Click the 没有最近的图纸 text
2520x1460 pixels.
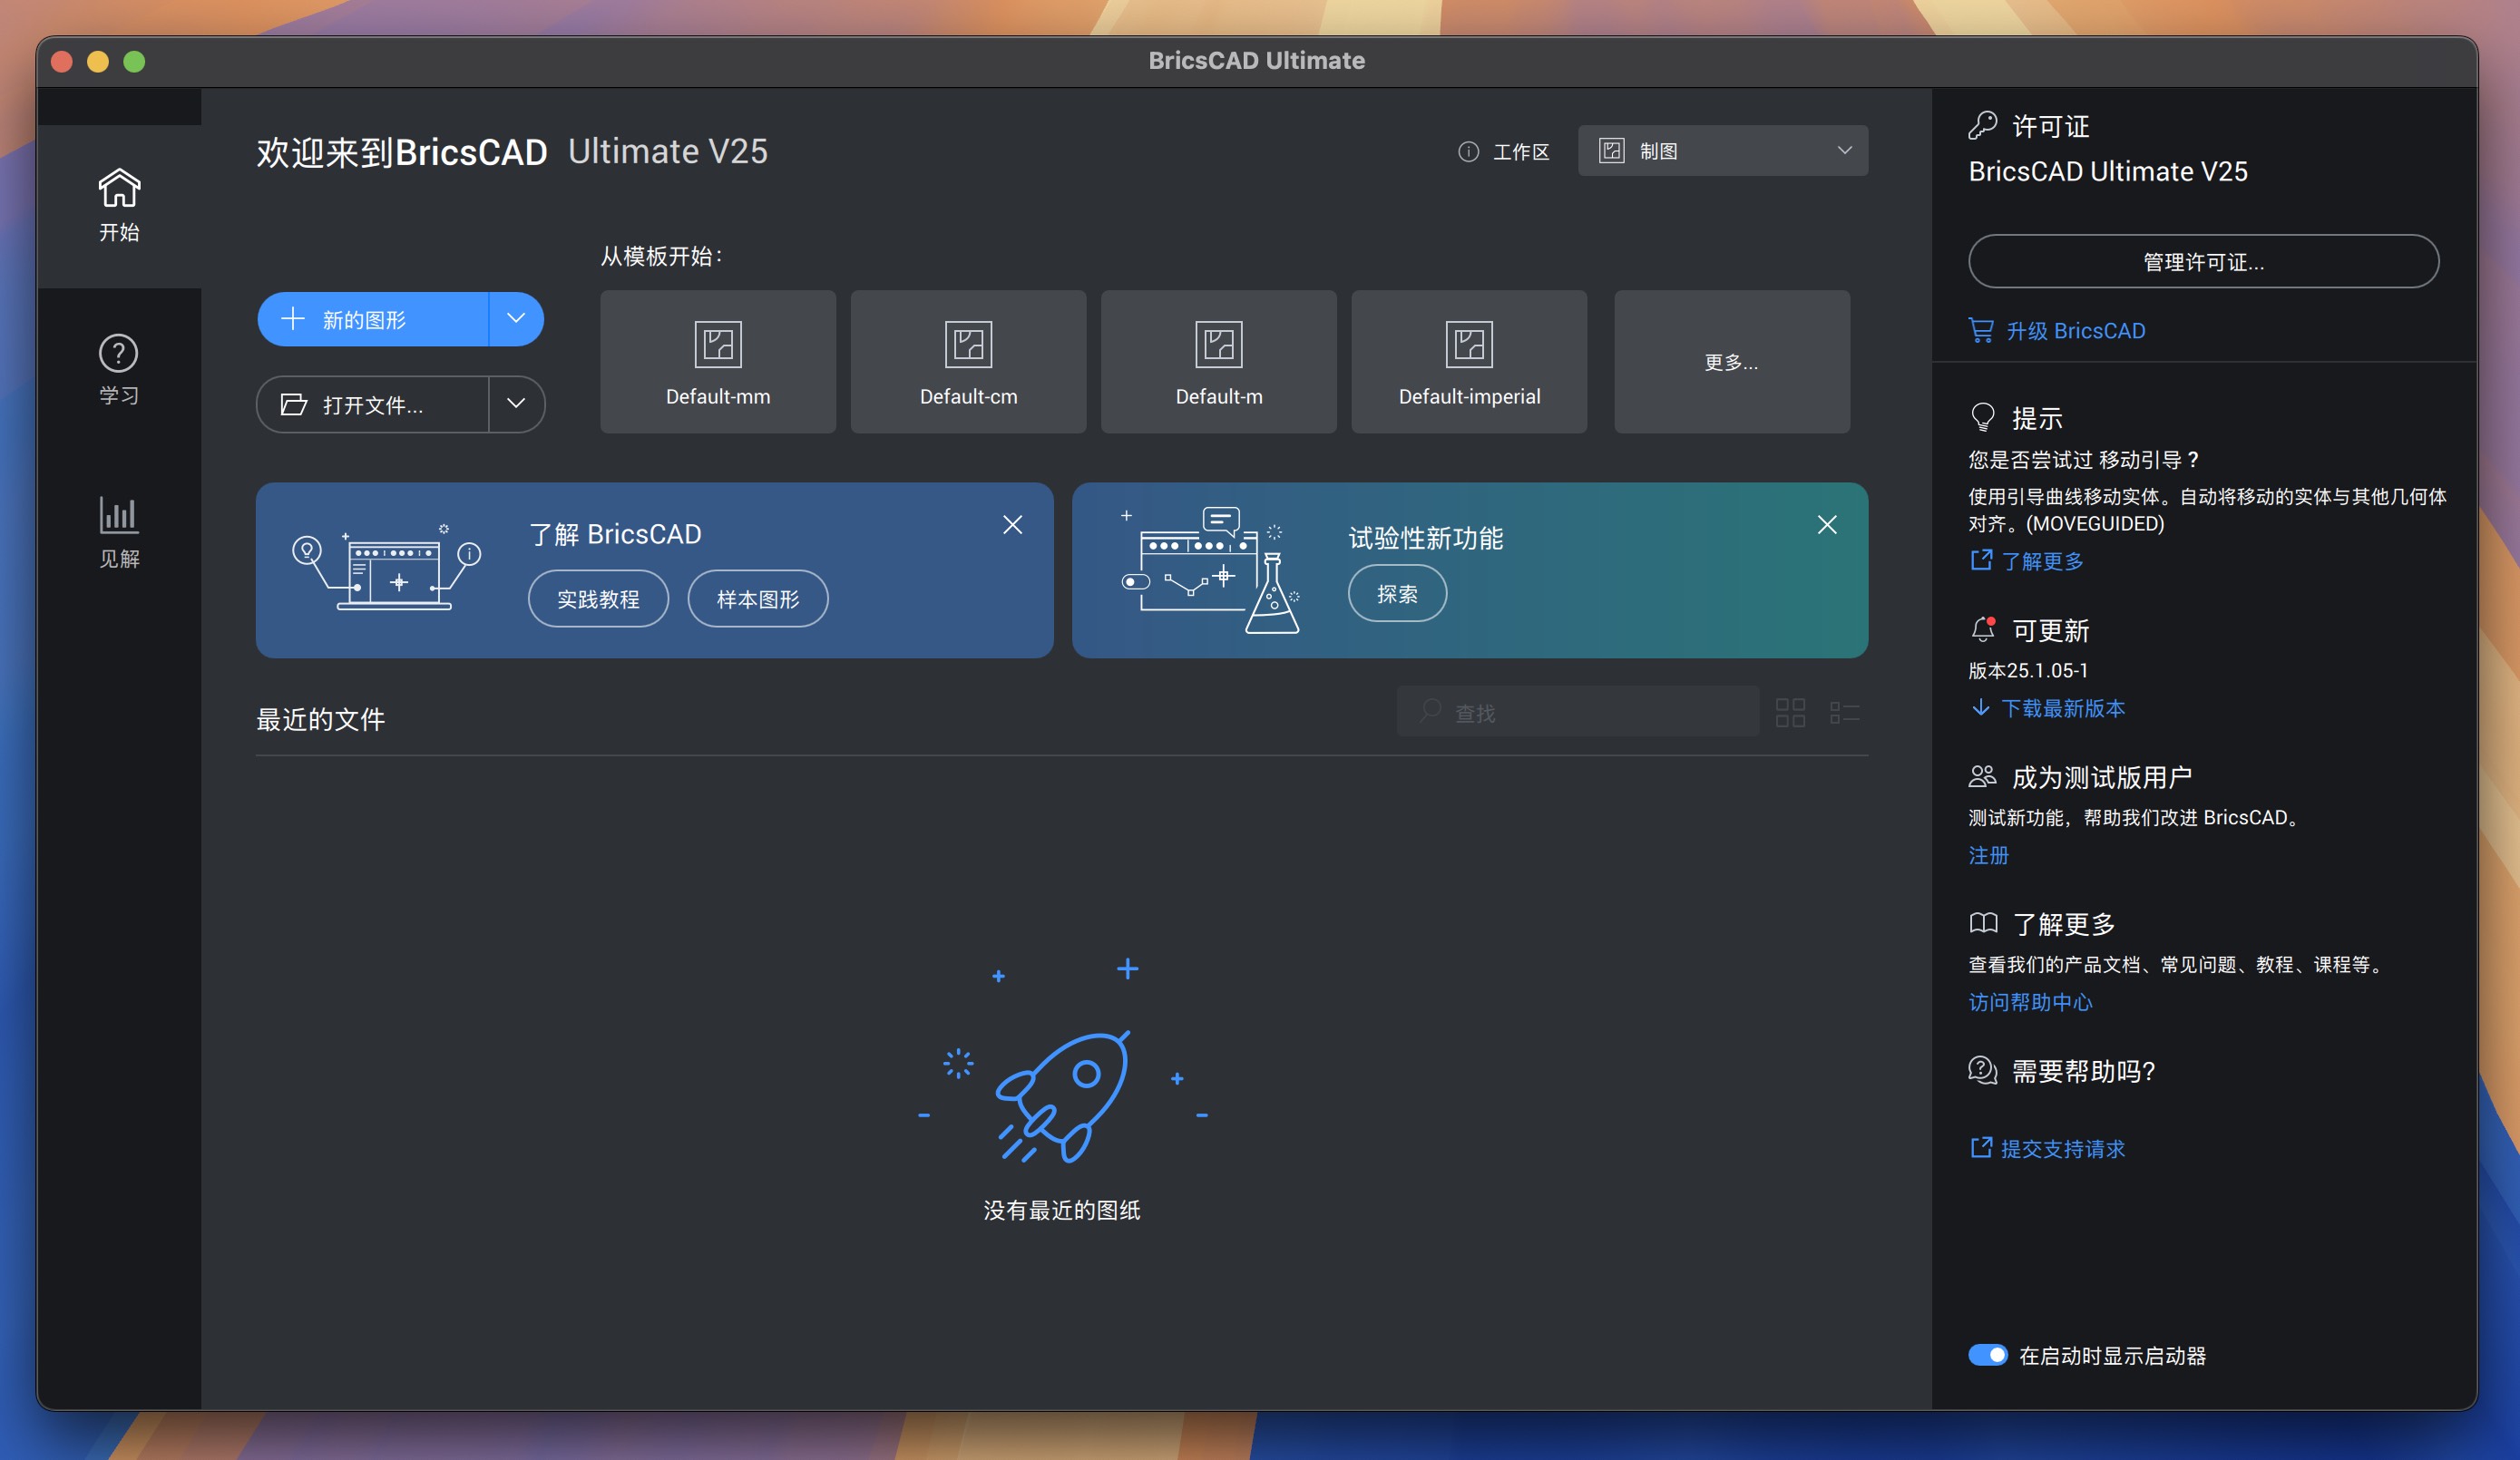point(1062,1210)
